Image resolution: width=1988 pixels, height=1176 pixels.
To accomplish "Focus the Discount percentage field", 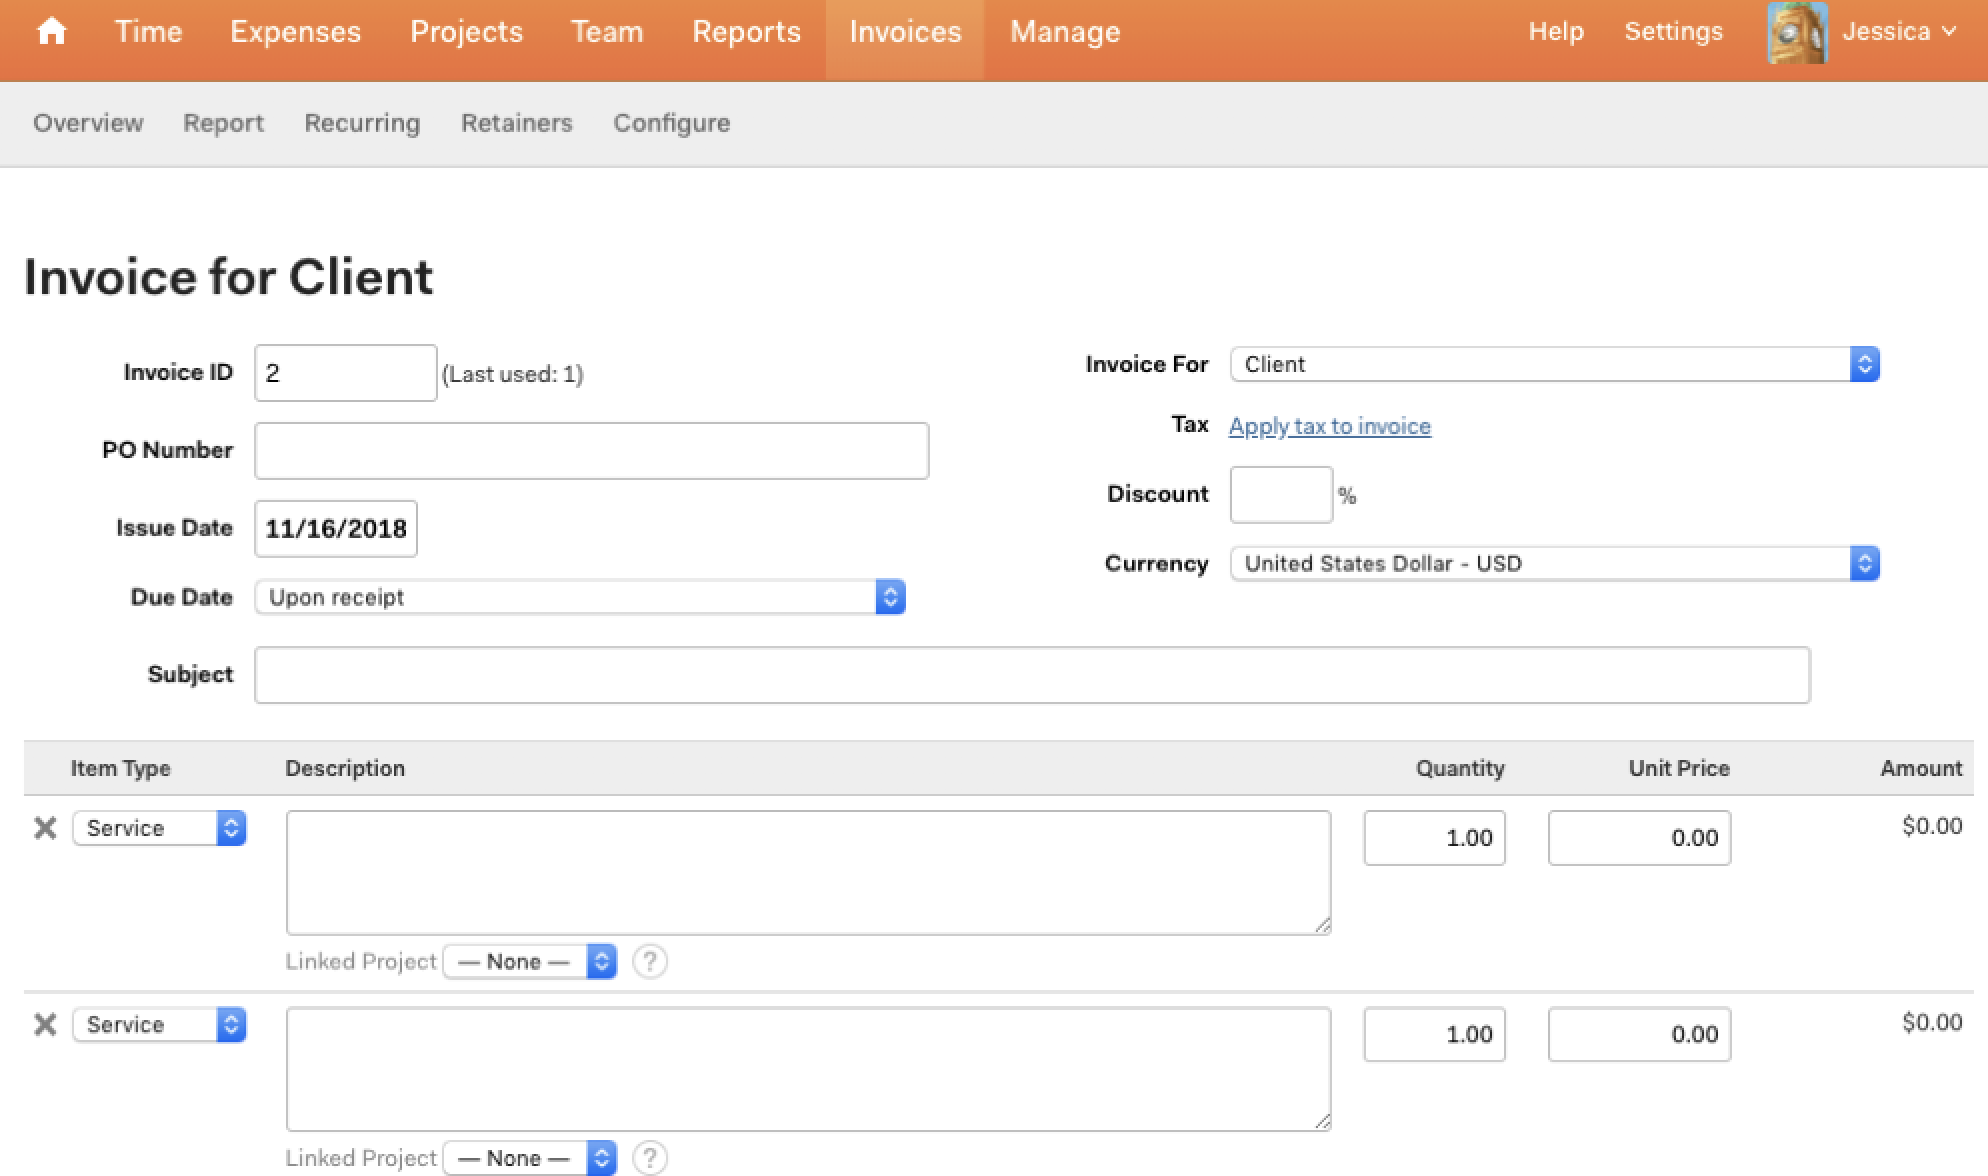I will 1280,495.
